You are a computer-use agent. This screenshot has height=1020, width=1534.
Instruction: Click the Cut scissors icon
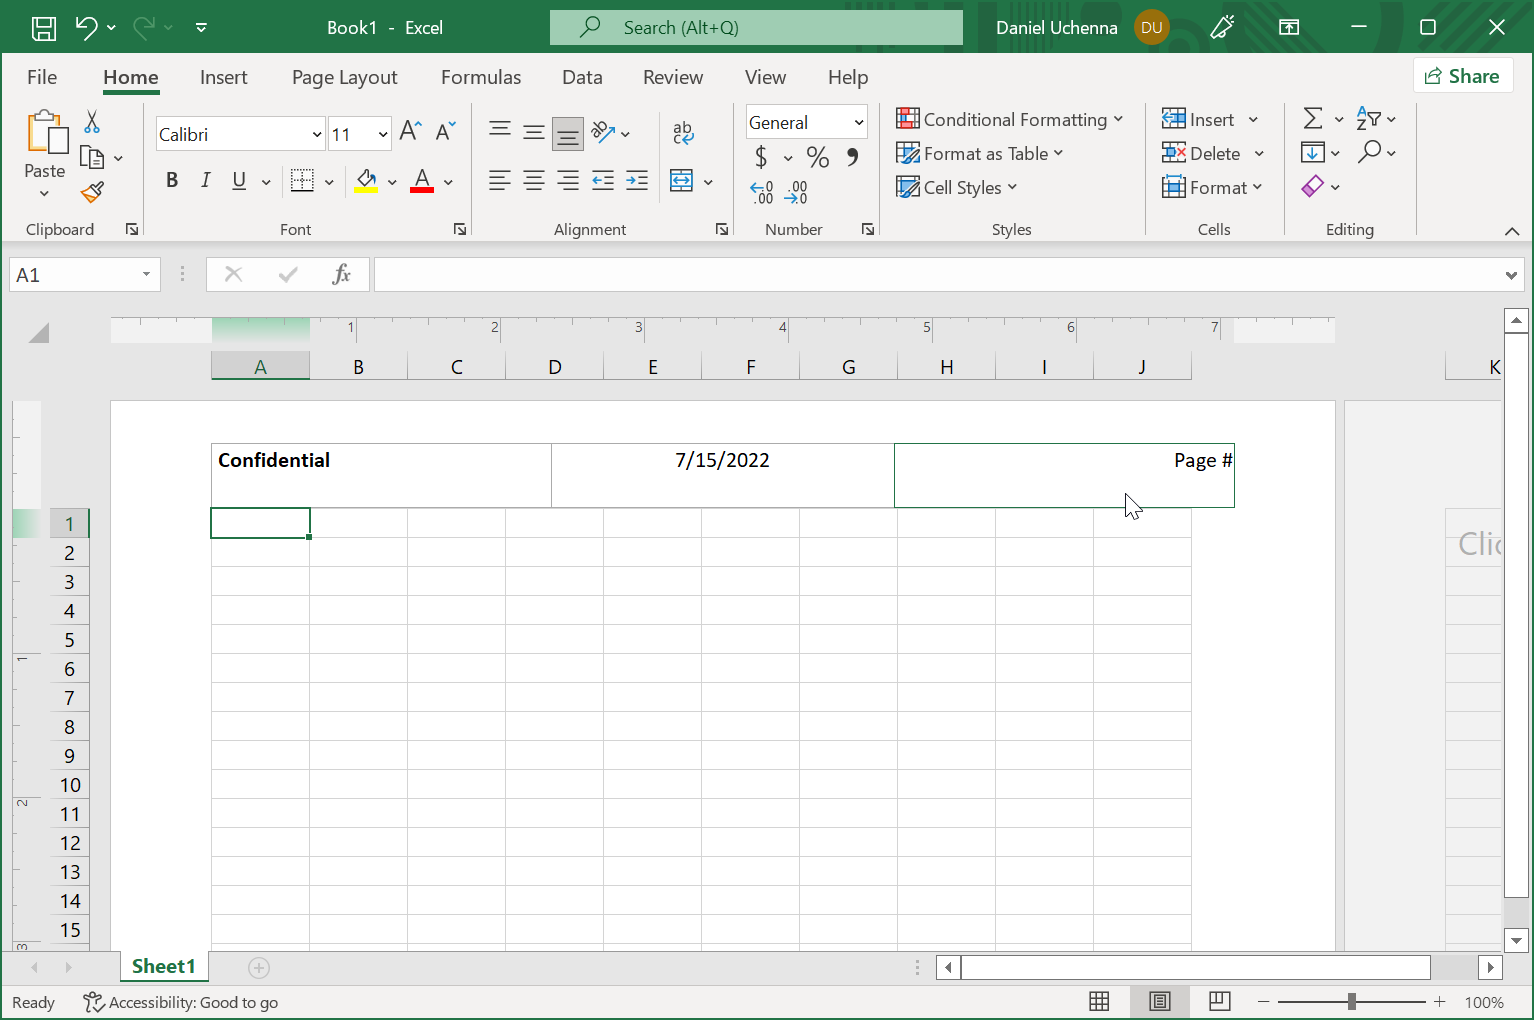[92, 122]
